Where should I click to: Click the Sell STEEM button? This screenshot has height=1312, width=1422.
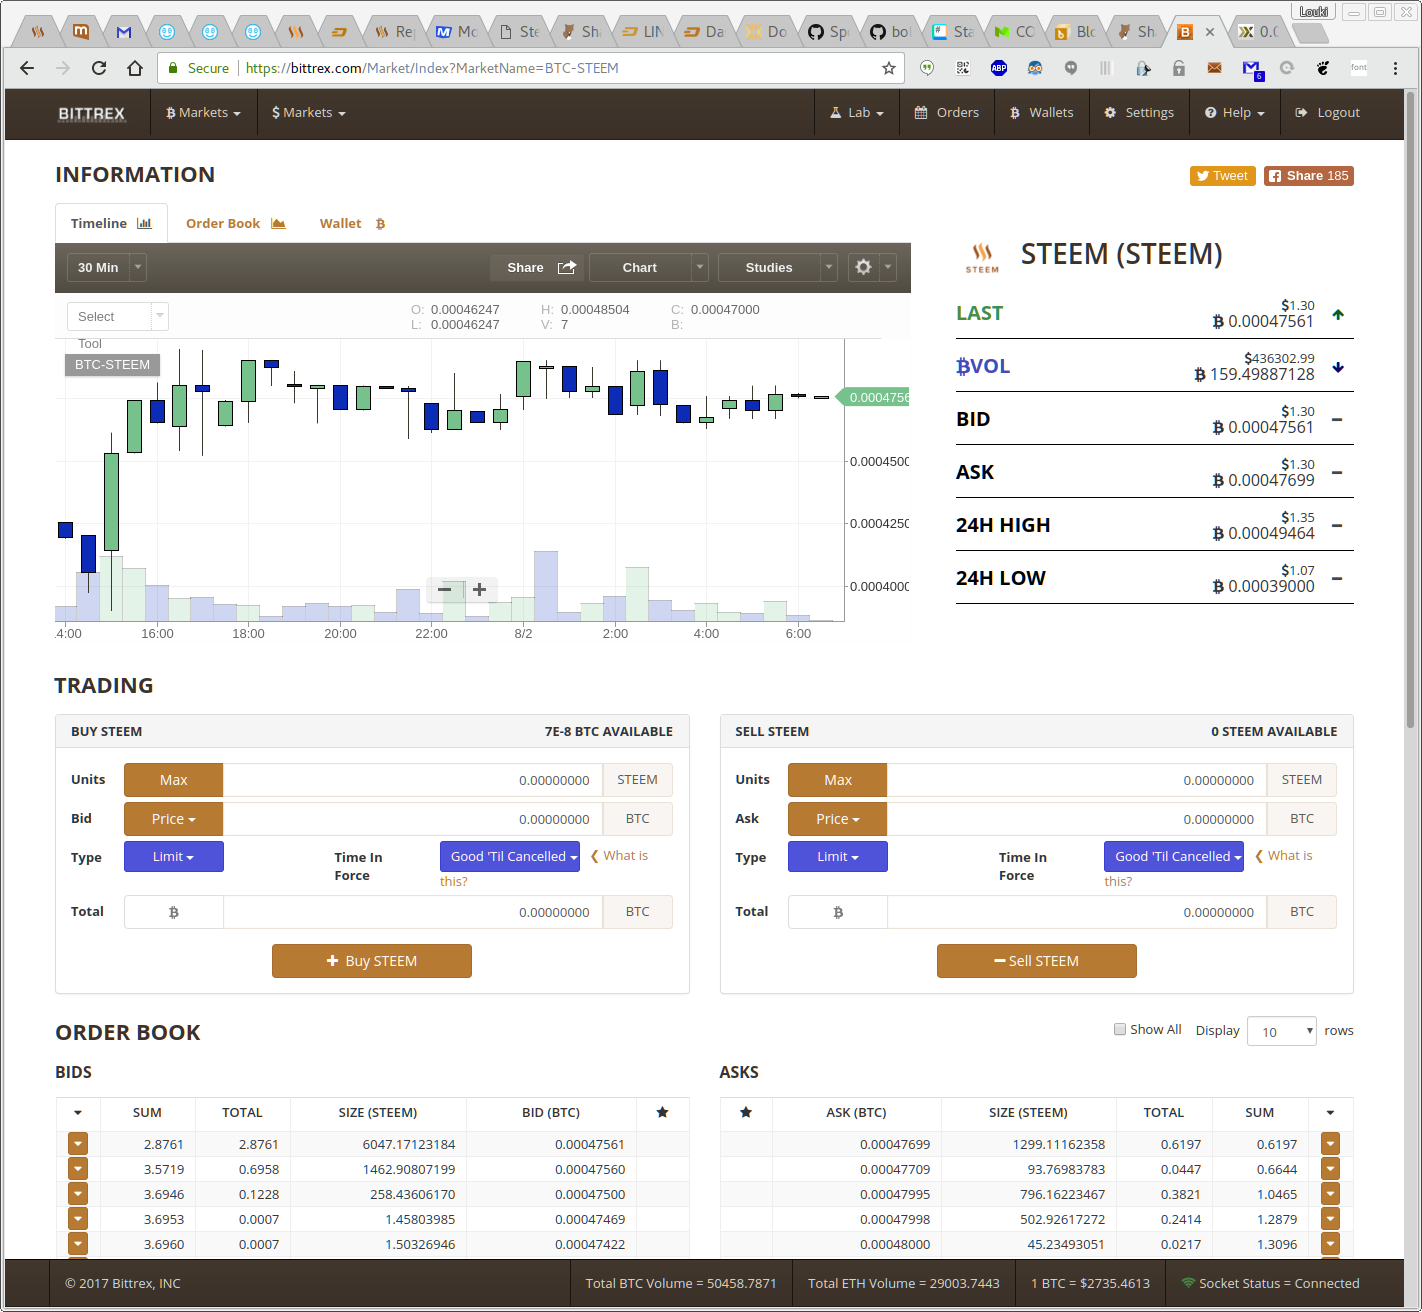(1037, 961)
